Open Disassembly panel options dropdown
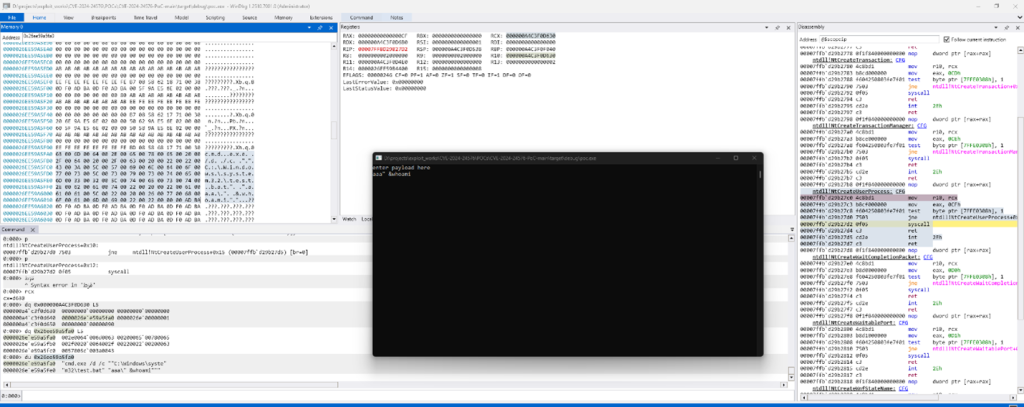 coord(996,28)
